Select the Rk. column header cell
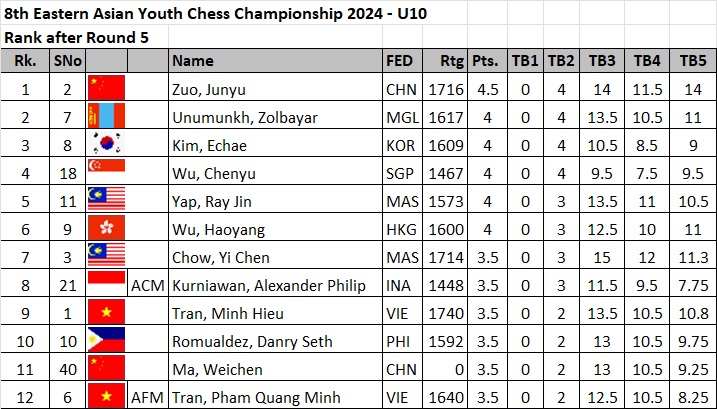 [24, 61]
